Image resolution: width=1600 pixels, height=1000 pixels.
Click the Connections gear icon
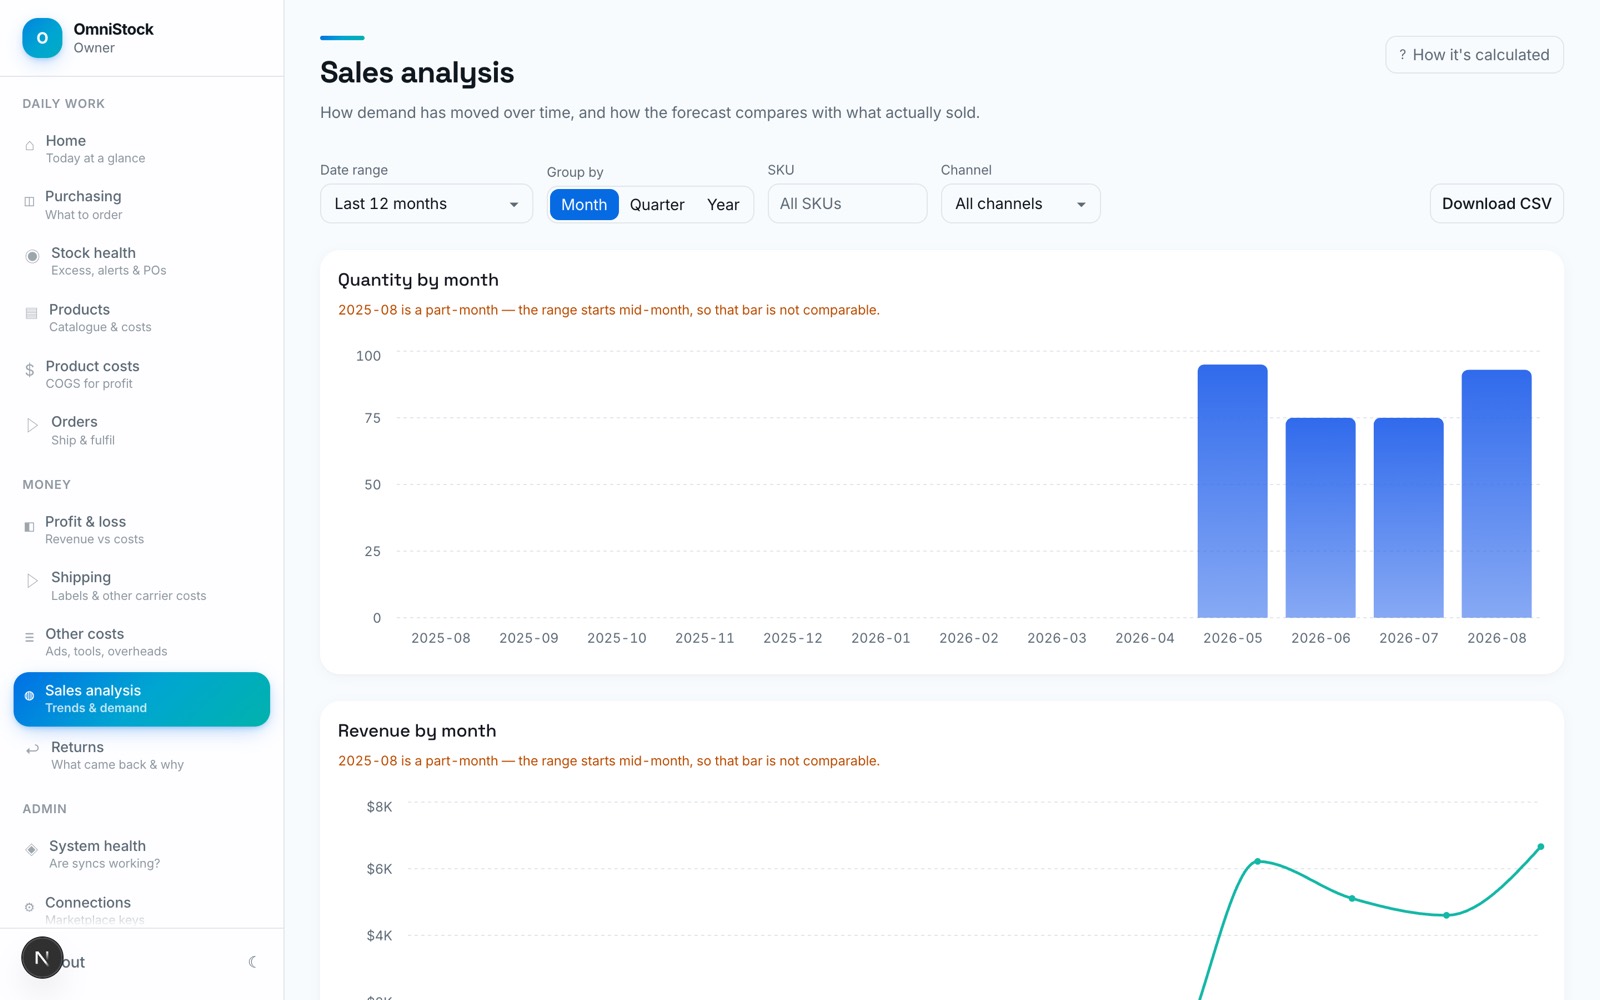[x=29, y=908]
